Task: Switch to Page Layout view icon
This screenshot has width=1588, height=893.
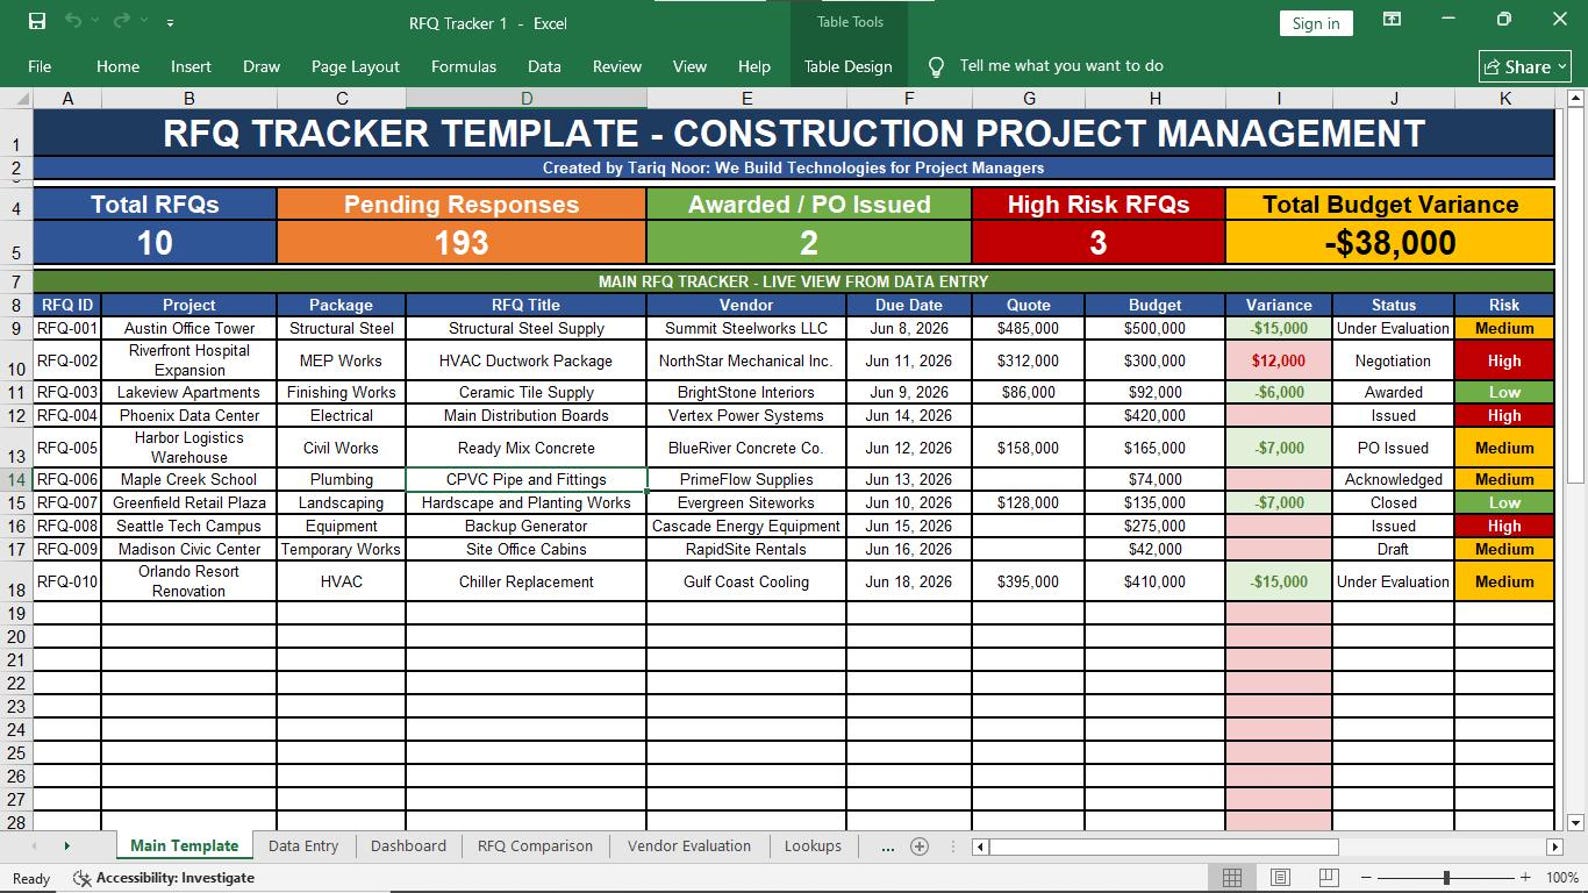Action: coord(1280,878)
